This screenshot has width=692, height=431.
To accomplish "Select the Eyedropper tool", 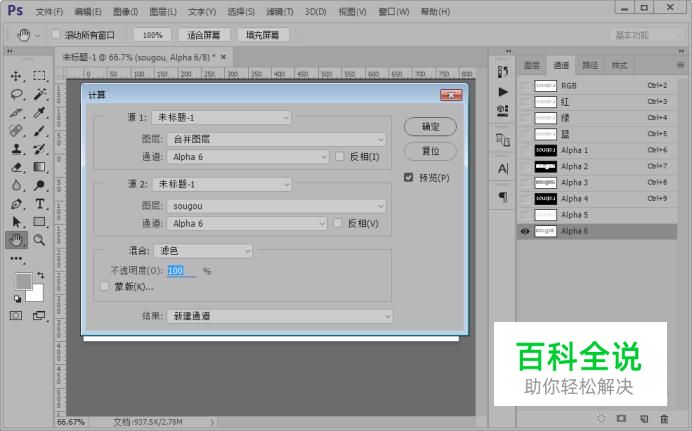I will pos(40,112).
